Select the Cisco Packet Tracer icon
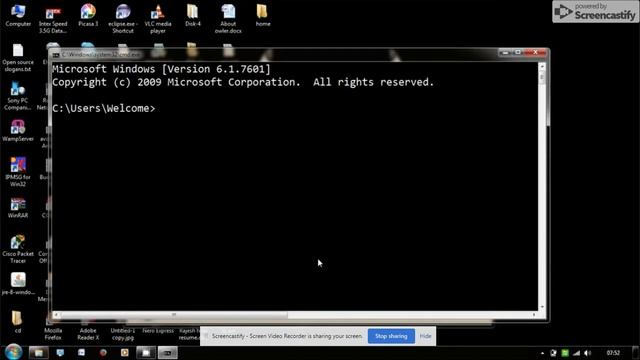The image size is (640, 360). pyautogui.click(x=18, y=249)
